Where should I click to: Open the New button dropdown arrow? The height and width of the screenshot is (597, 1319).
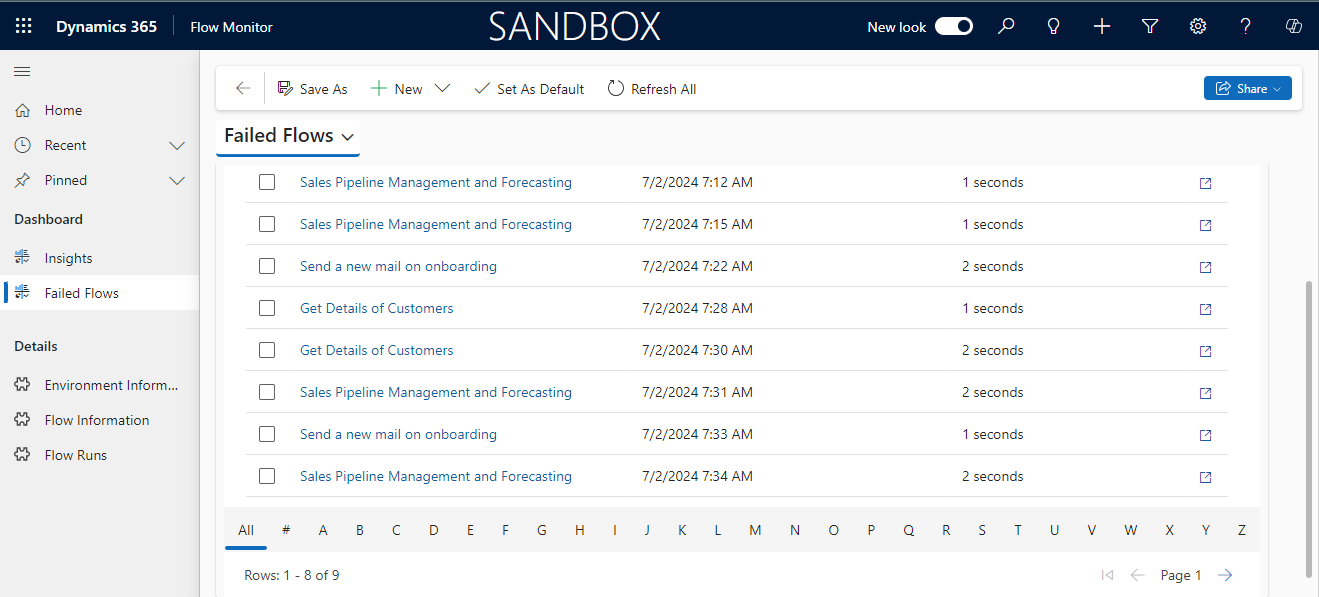pos(442,89)
